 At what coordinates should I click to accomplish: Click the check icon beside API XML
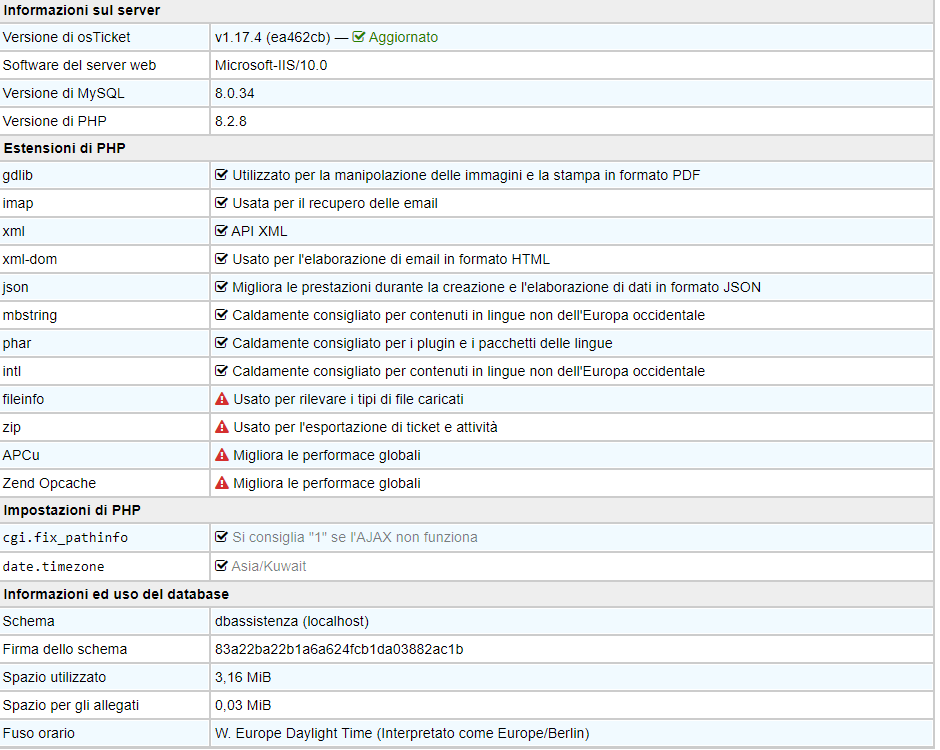point(221,231)
